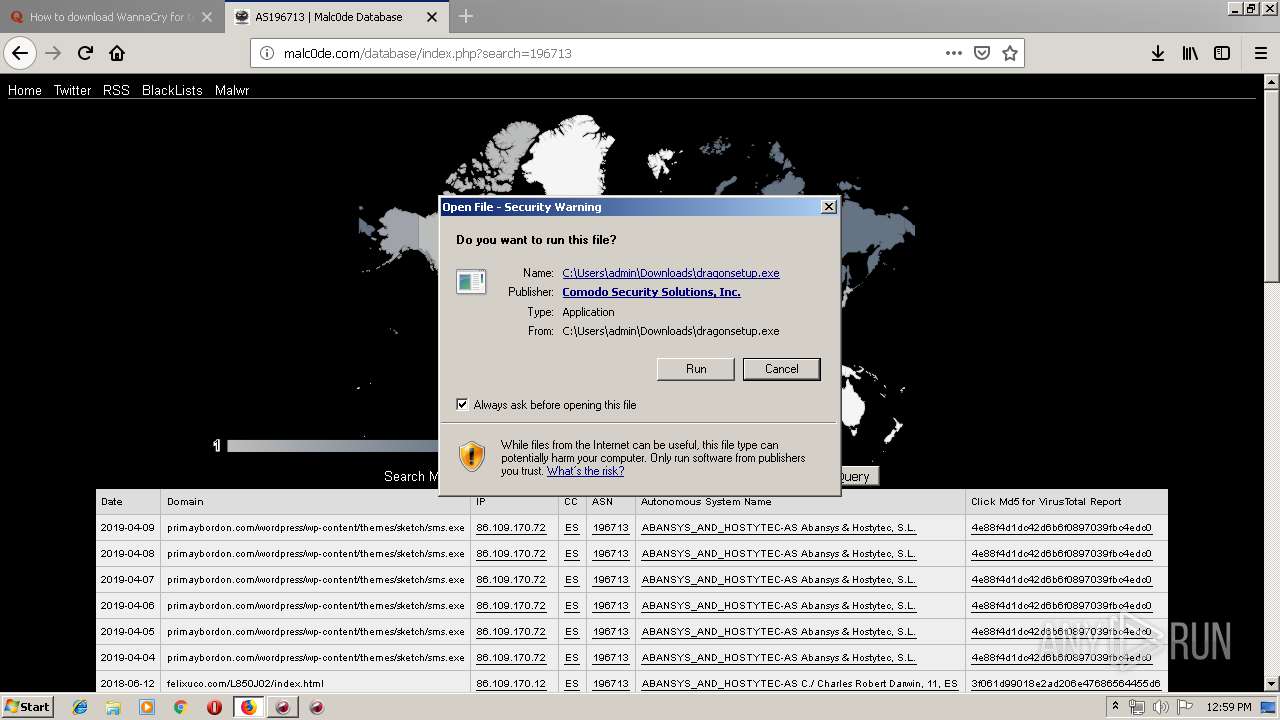Open the Downloads panel

pos(1157,53)
